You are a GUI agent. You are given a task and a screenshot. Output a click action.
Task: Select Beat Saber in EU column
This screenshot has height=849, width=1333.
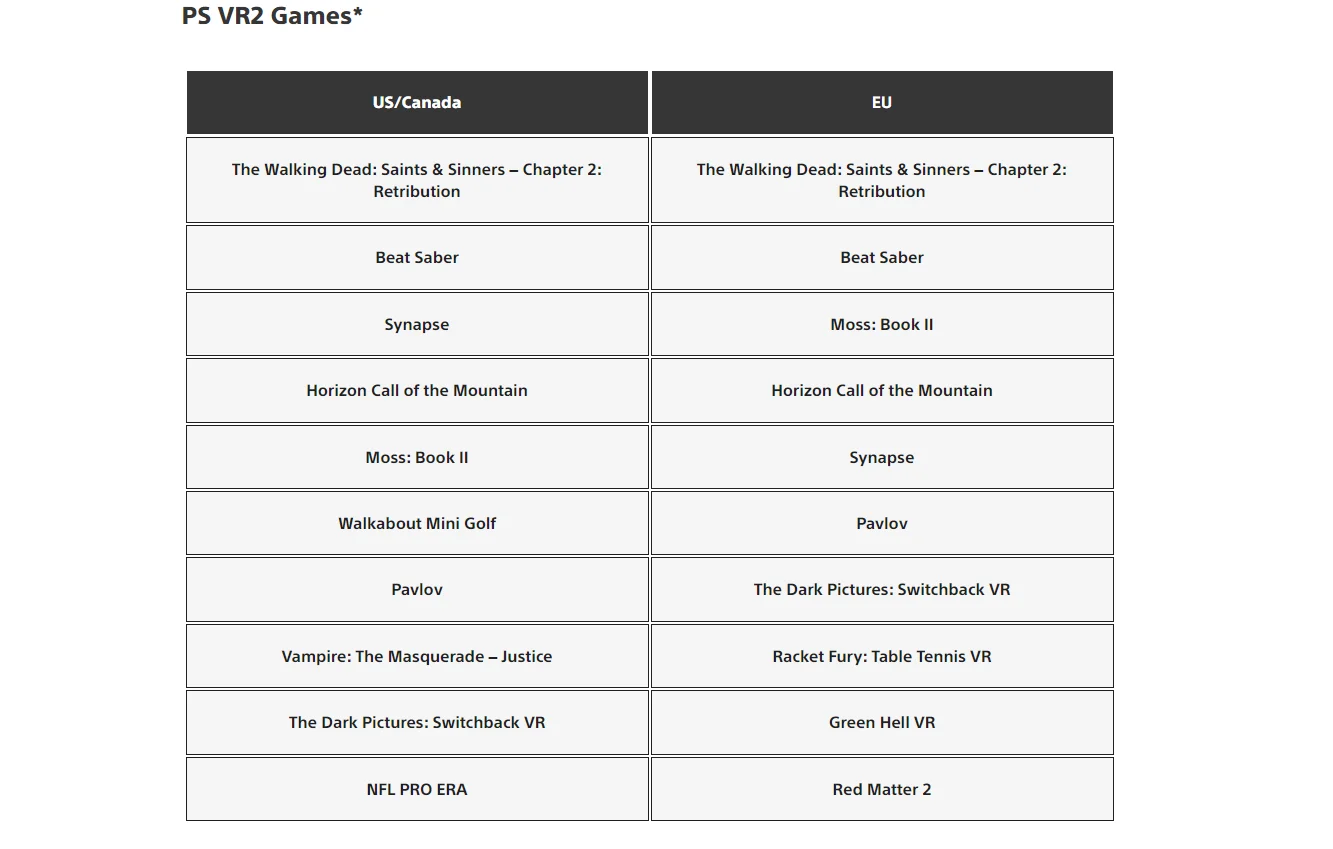[881, 257]
